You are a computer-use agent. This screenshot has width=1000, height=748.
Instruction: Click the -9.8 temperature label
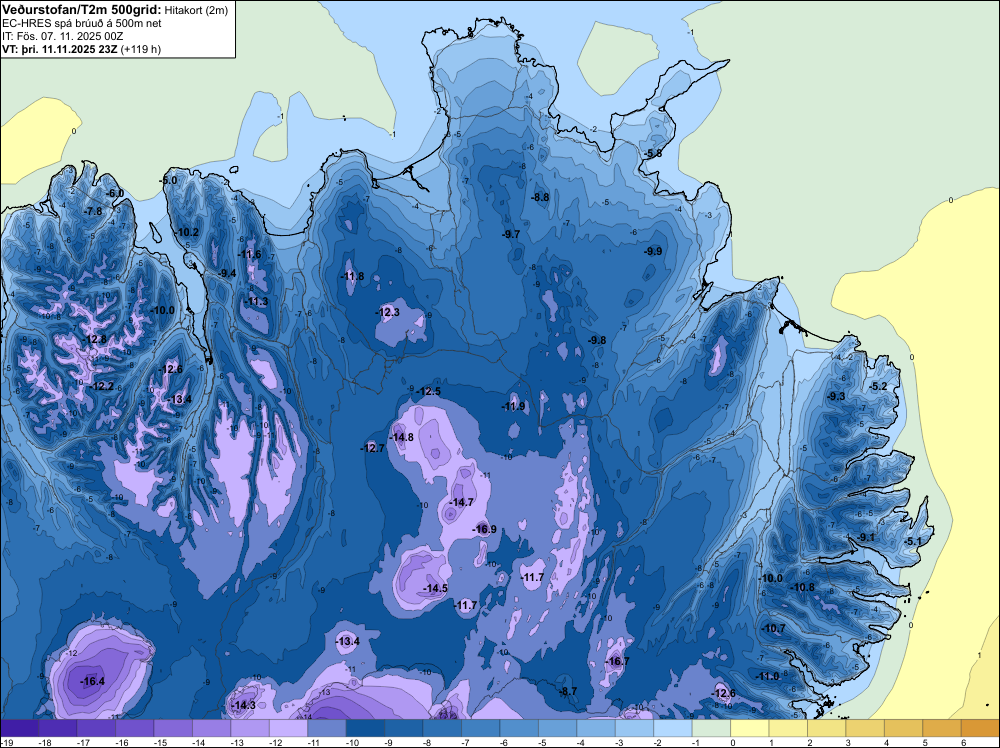597,341
